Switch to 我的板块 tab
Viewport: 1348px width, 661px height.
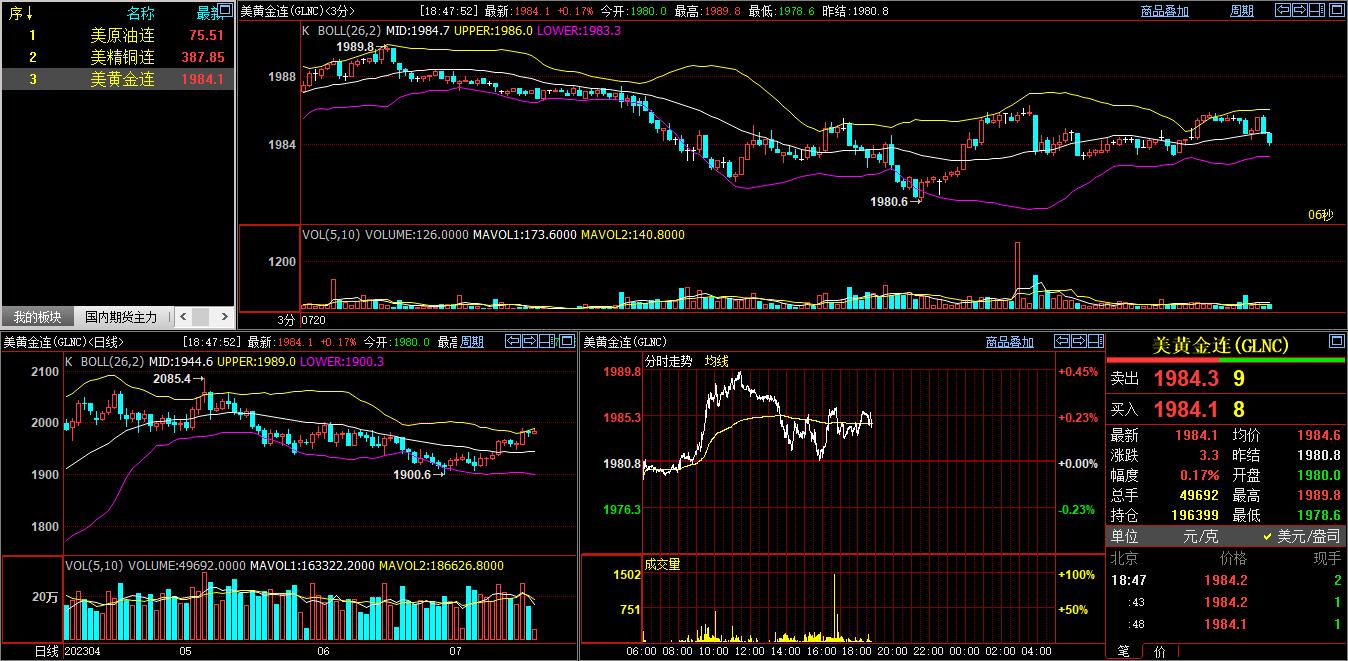click(x=37, y=317)
